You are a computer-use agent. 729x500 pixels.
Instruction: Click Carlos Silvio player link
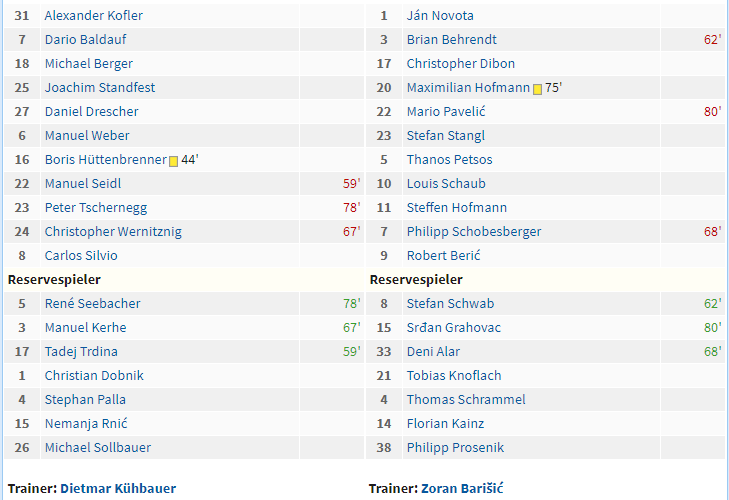[x=81, y=256]
